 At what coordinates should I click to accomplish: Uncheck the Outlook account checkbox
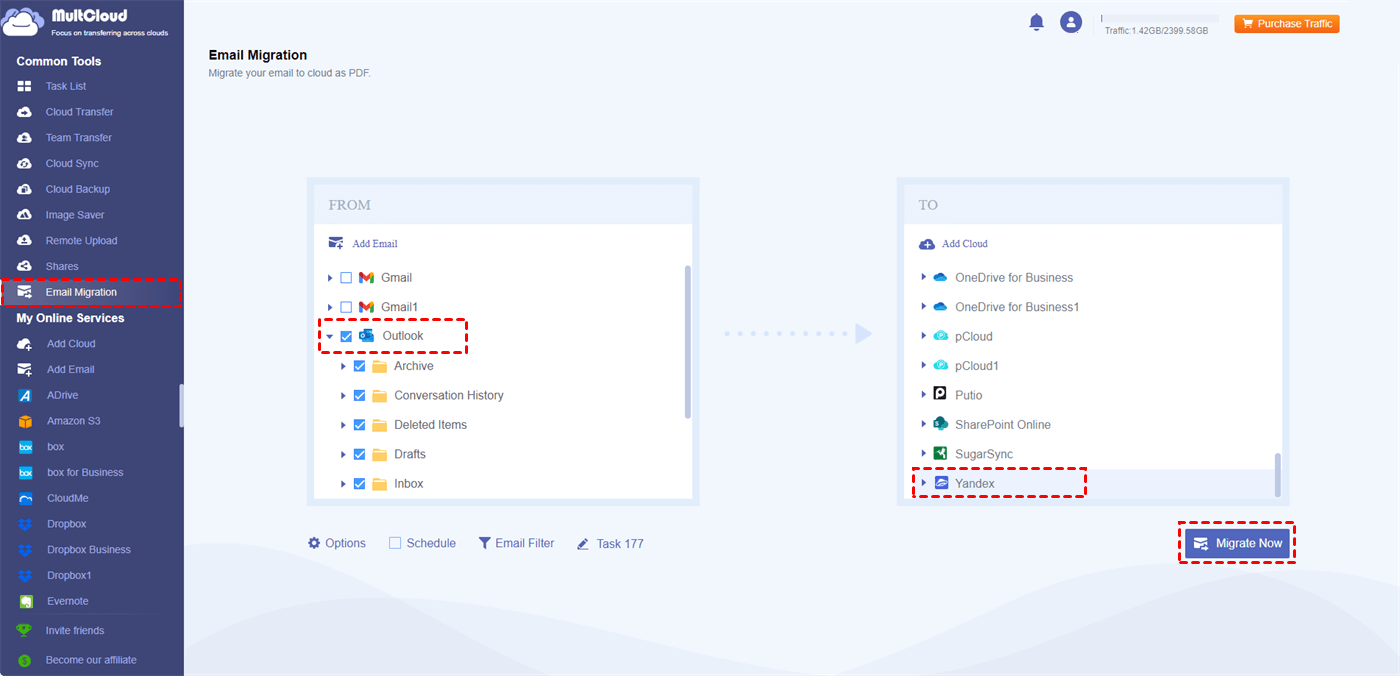pos(346,337)
